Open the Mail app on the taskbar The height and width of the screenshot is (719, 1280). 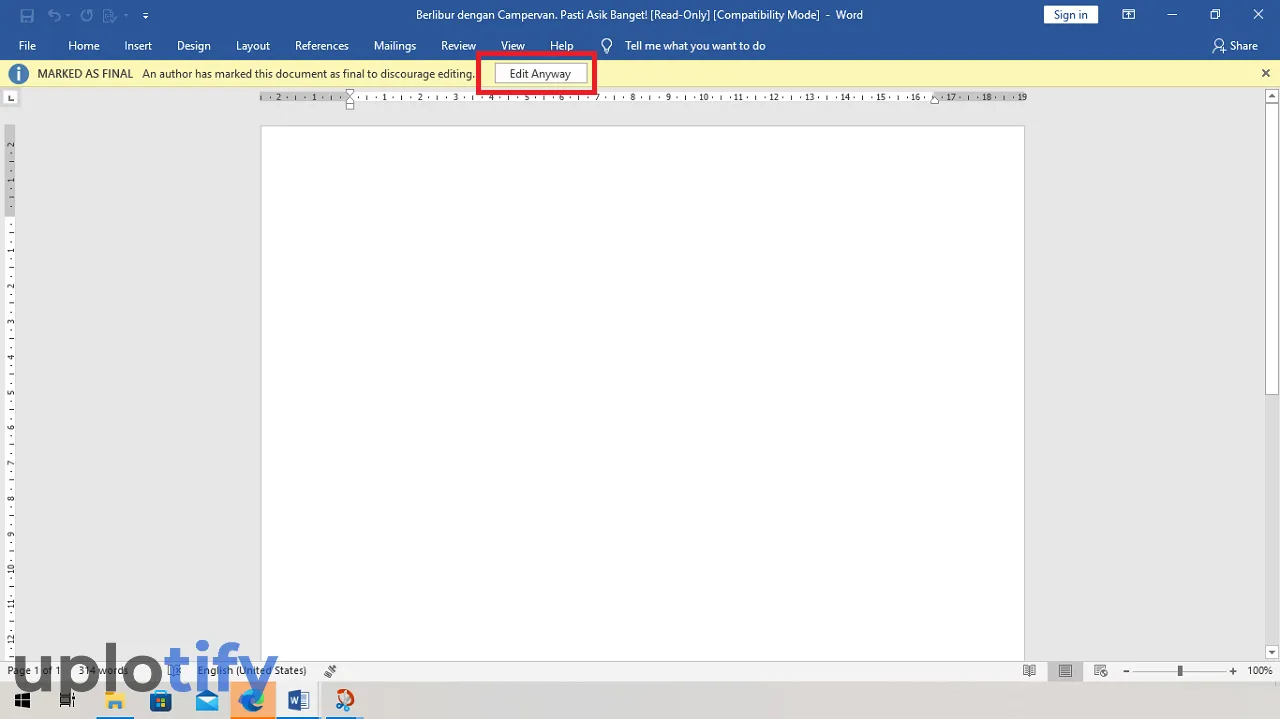click(x=207, y=700)
